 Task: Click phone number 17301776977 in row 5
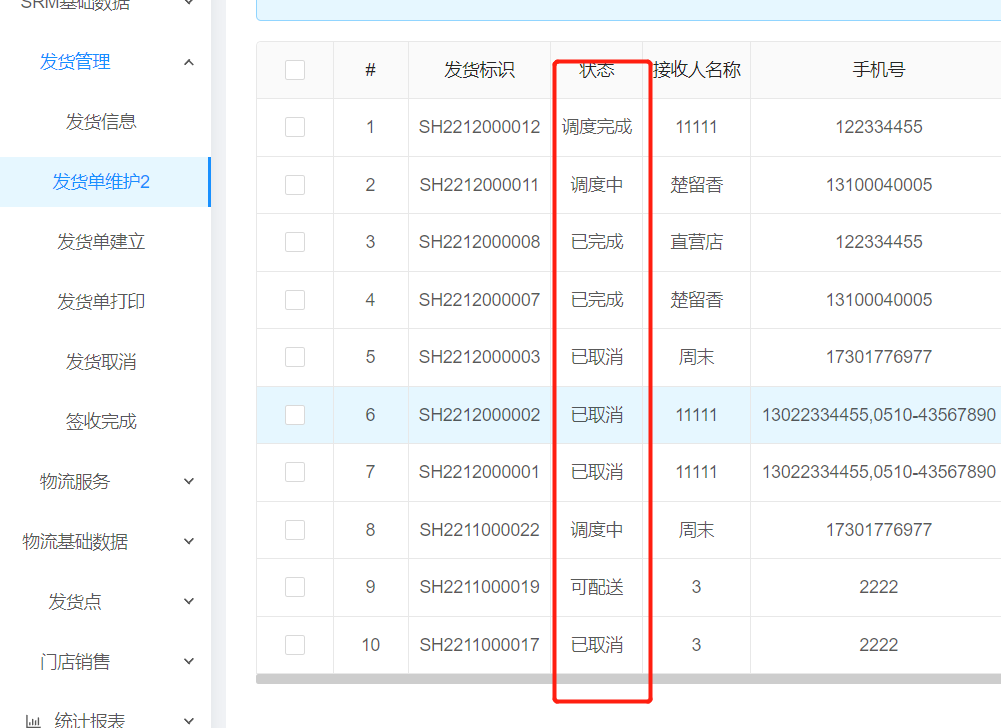click(x=879, y=357)
